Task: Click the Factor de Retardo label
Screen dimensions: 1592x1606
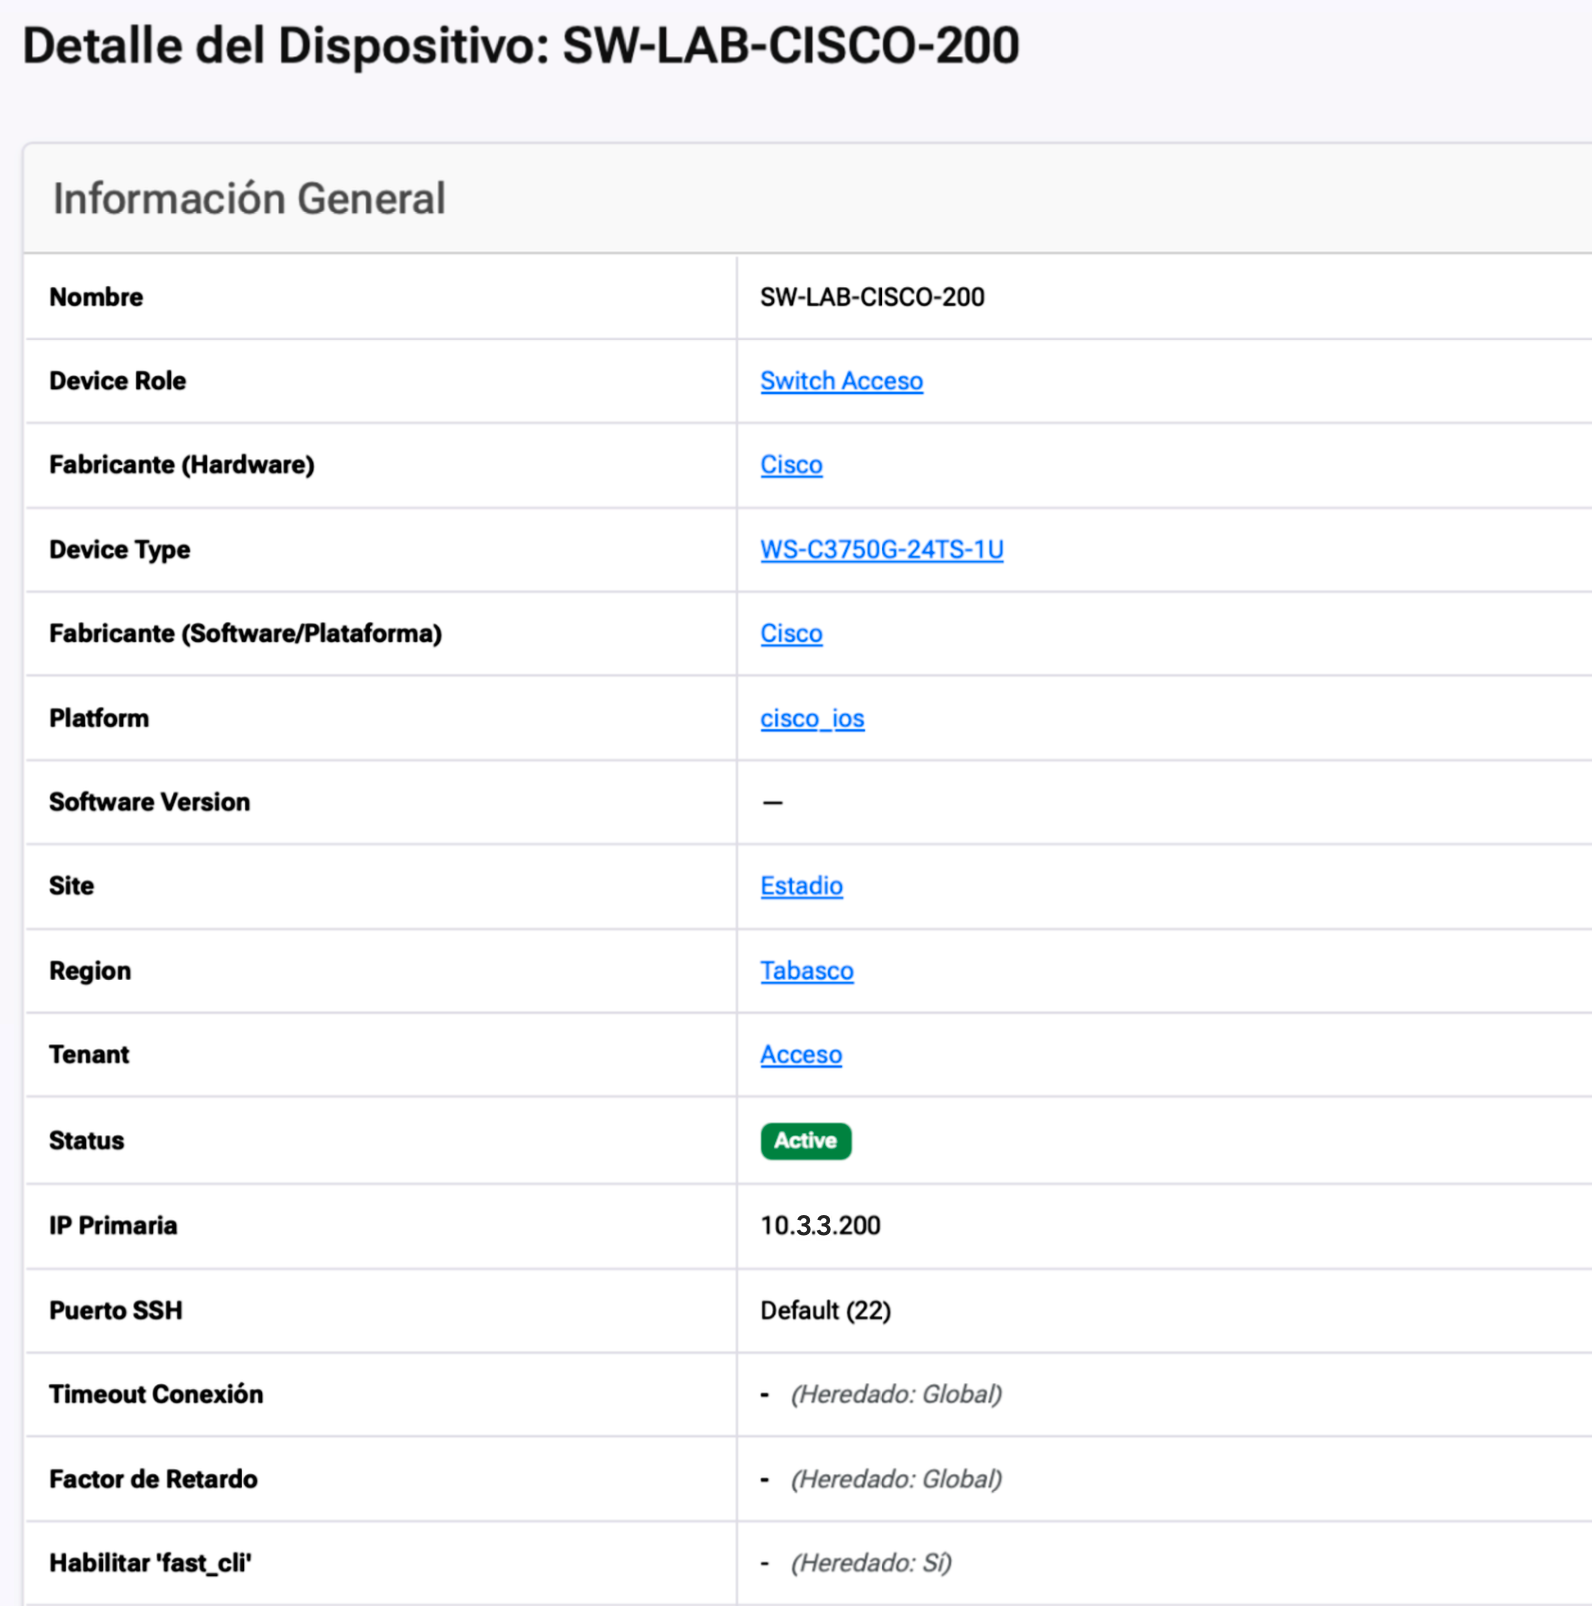Action: (153, 1479)
